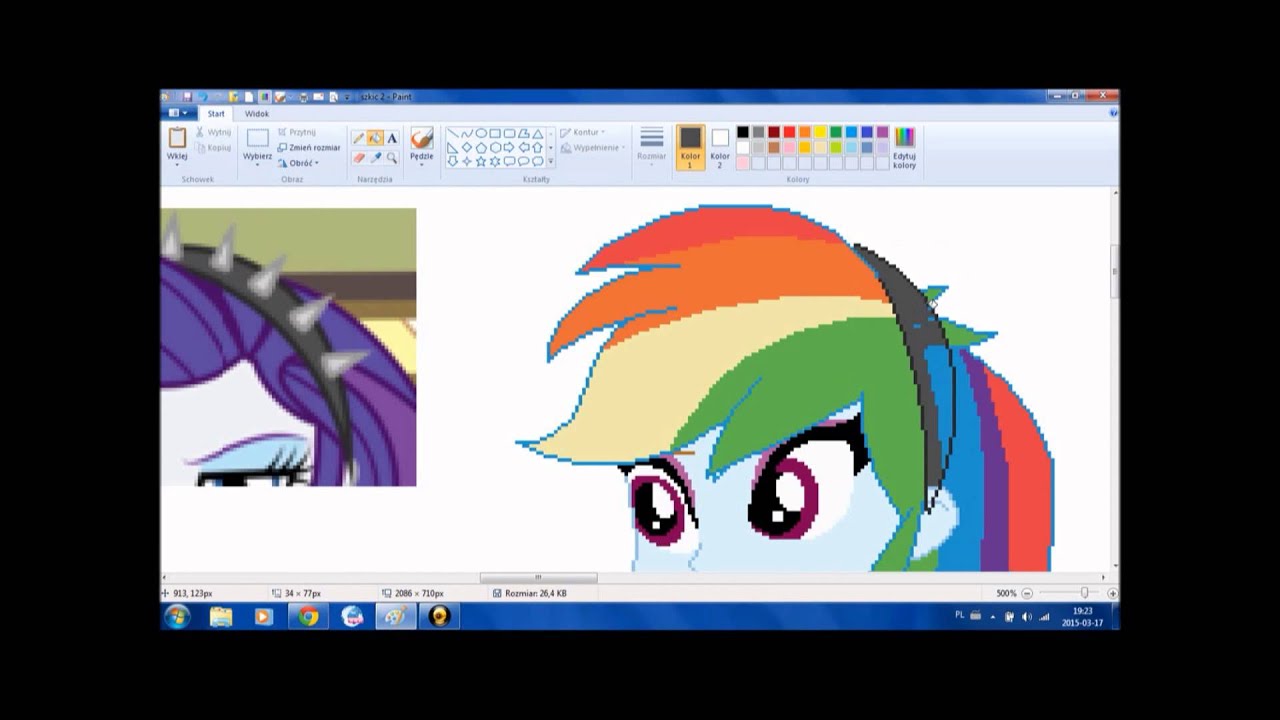Pick the five-point star shape
Screen dimensions: 1280x720
[481, 161]
